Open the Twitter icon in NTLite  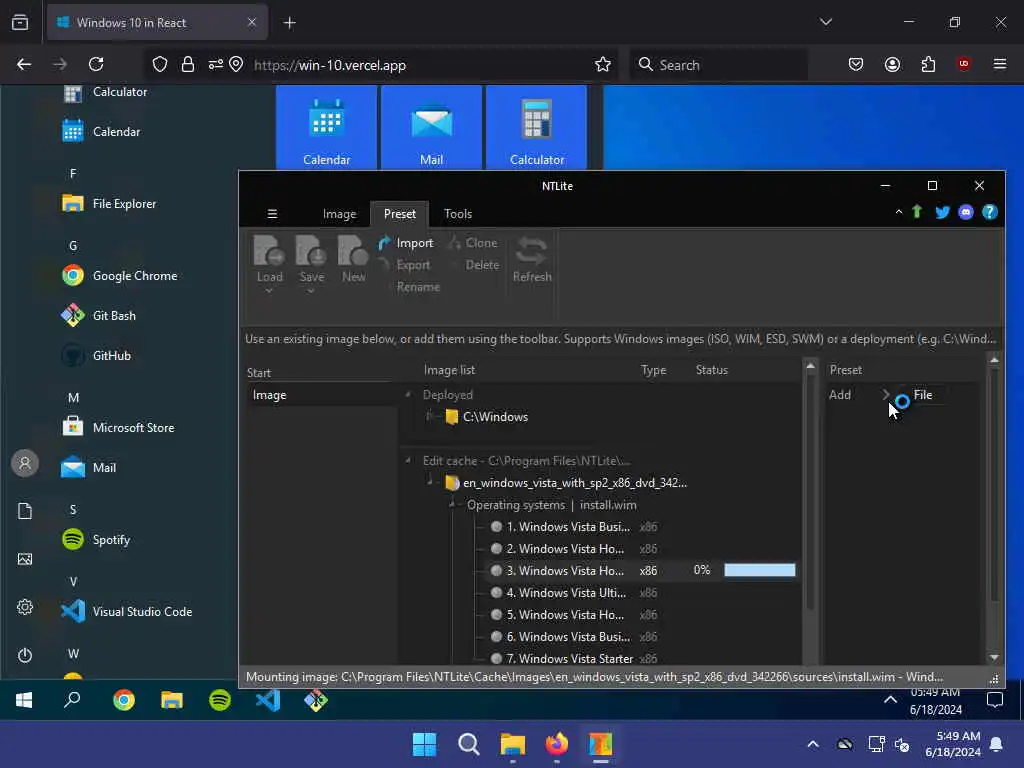point(942,212)
